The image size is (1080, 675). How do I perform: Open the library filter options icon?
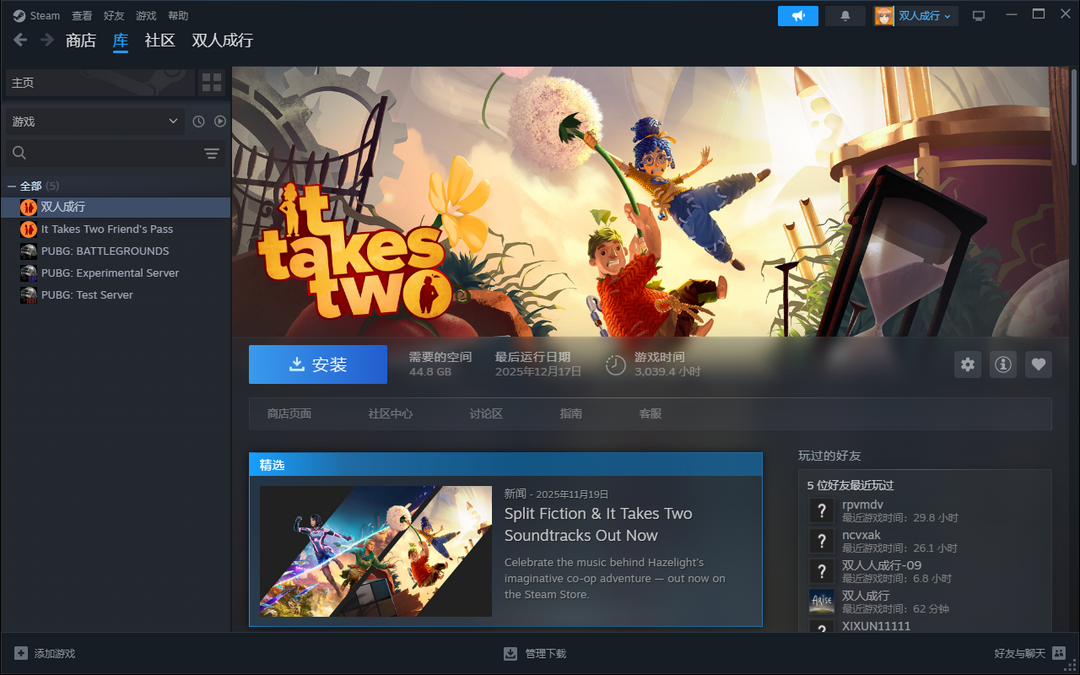(x=211, y=153)
